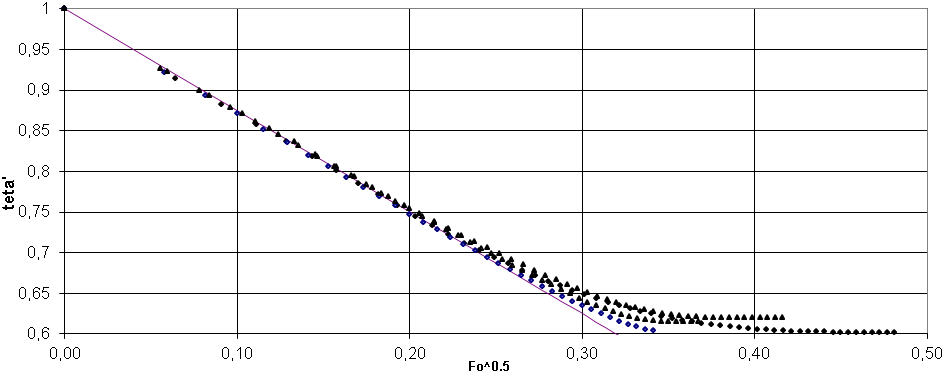Select the last blue diamond data point
Screen dimensions: 945x373
[653, 329]
